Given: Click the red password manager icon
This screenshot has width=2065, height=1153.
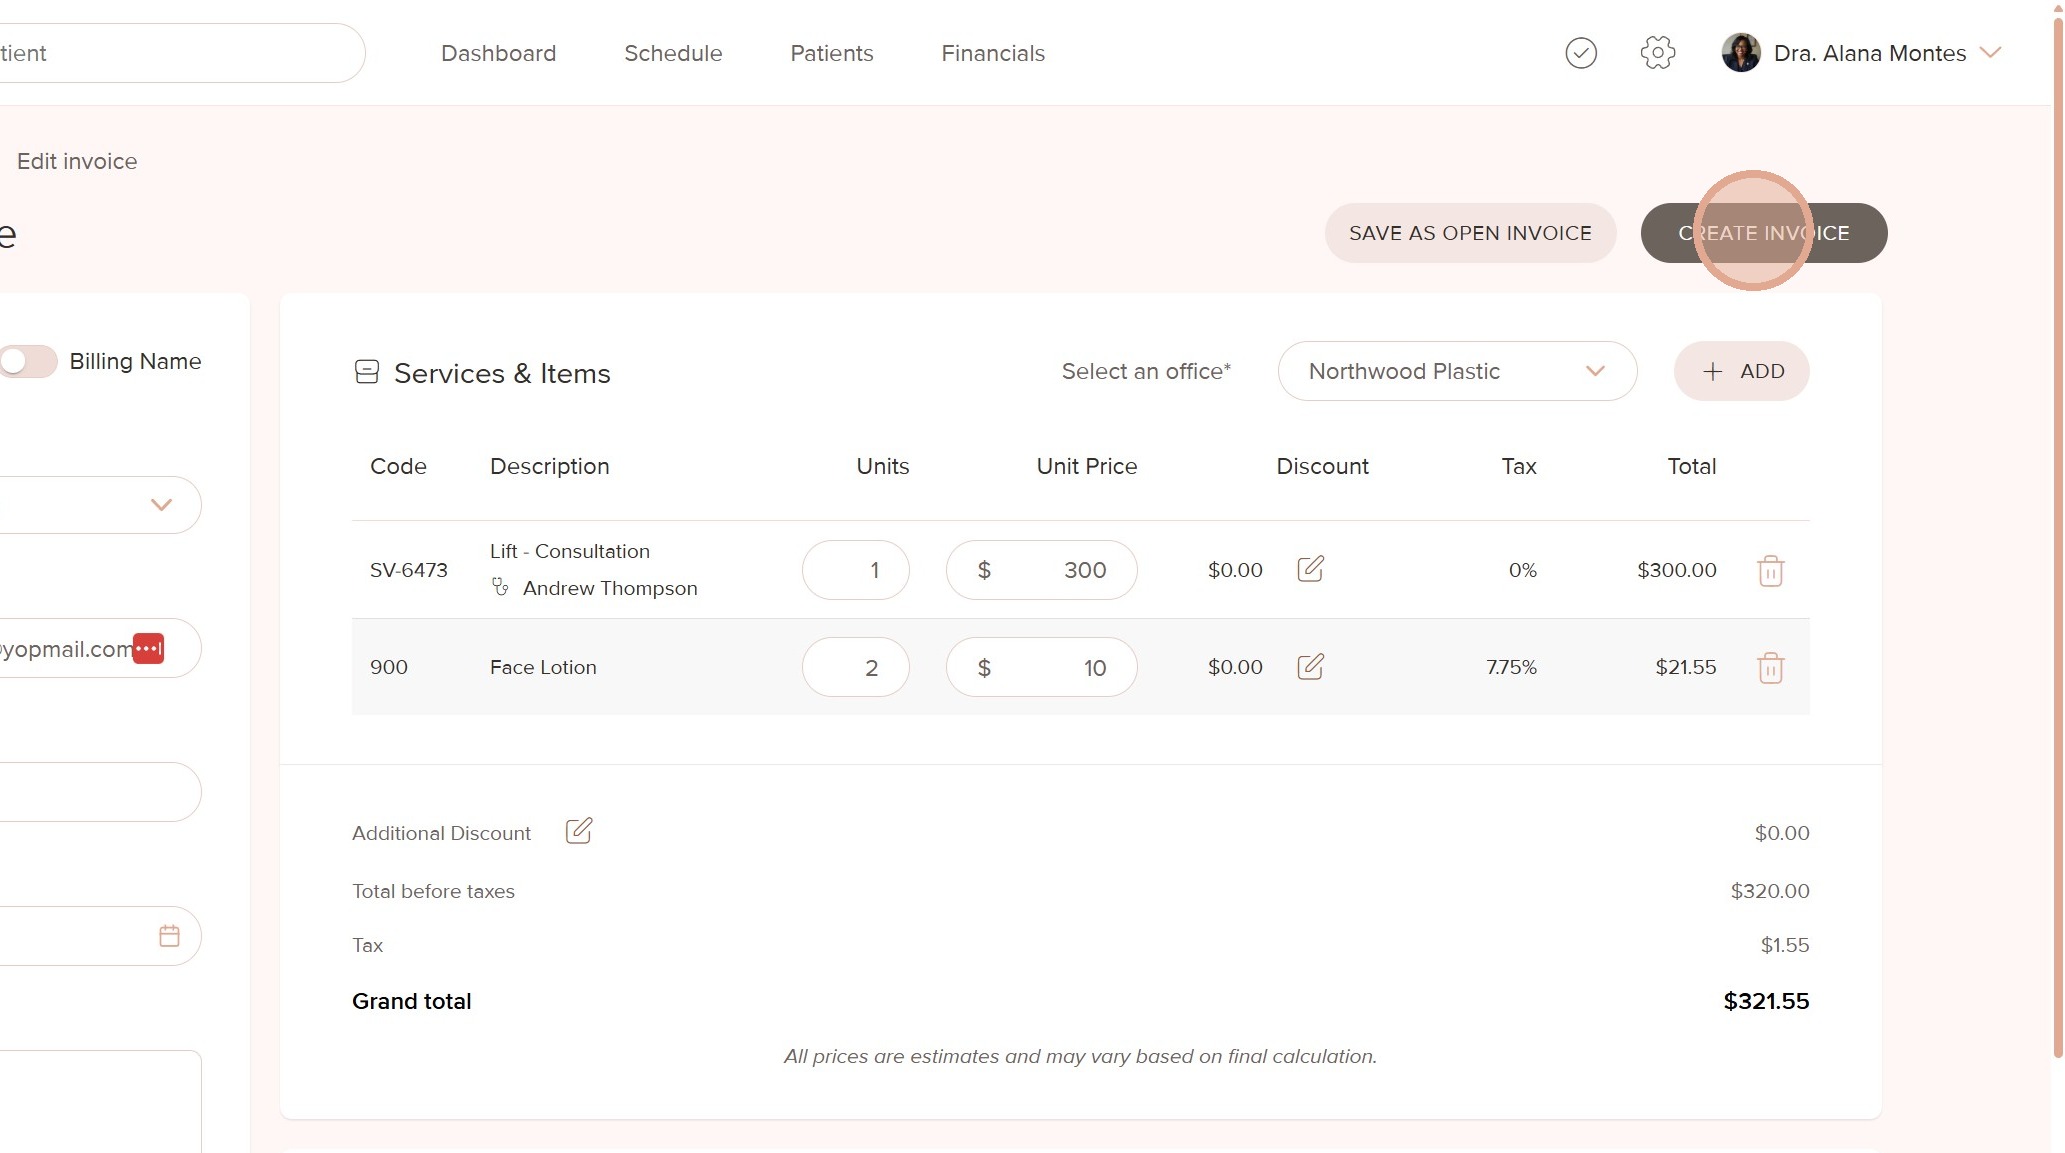Looking at the screenshot, I should pyautogui.click(x=148, y=648).
